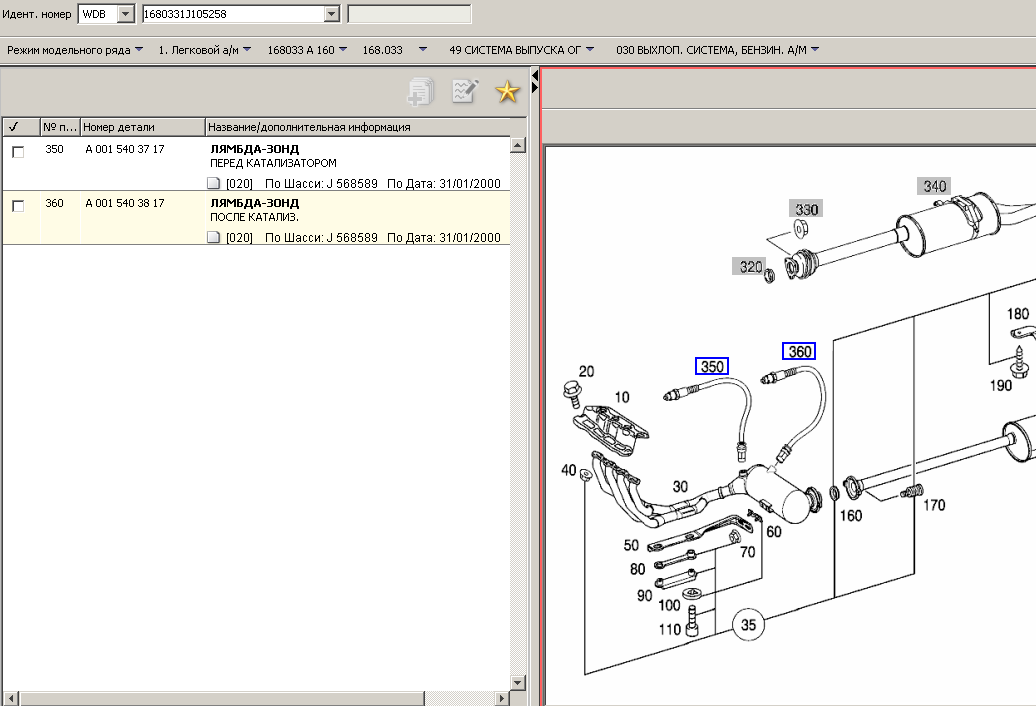This screenshot has width=1036, height=706.
Task: Check the box for part 350
Action: coord(18,152)
